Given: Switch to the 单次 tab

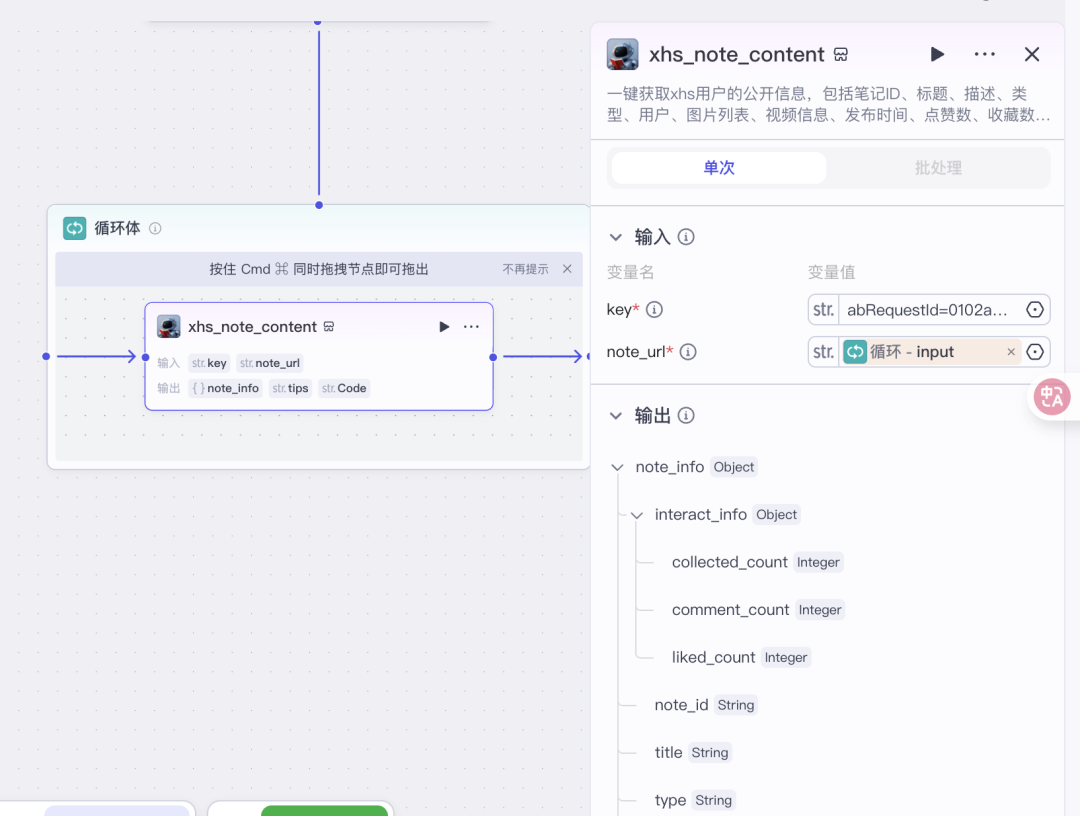Looking at the screenshot, I should (x=718, y=167).
